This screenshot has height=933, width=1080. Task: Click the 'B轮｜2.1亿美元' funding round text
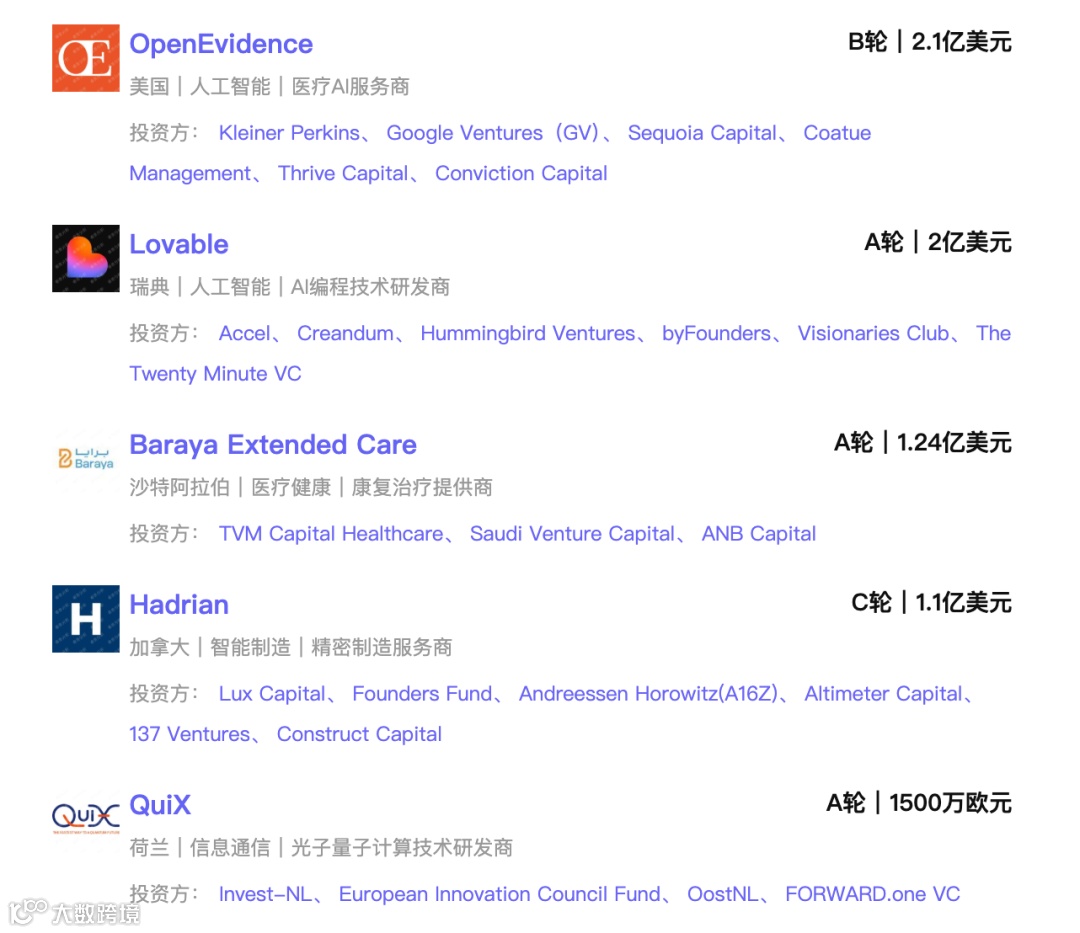coord(930,42)
